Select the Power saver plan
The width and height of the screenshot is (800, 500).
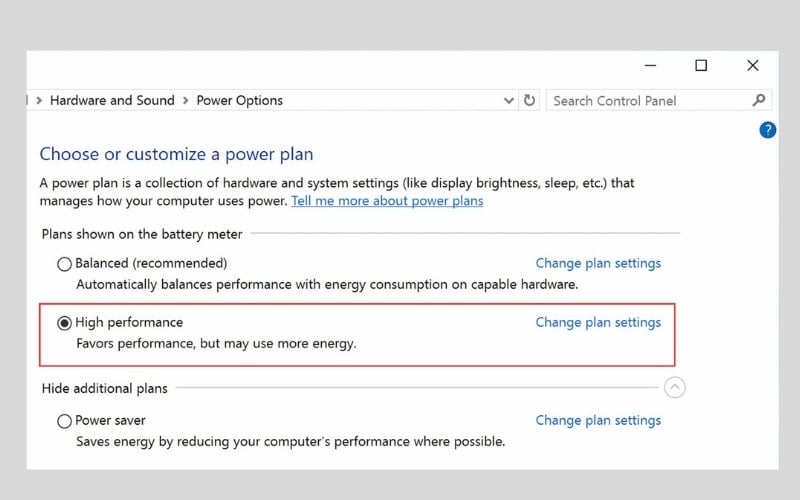click(x=65, y=421)
